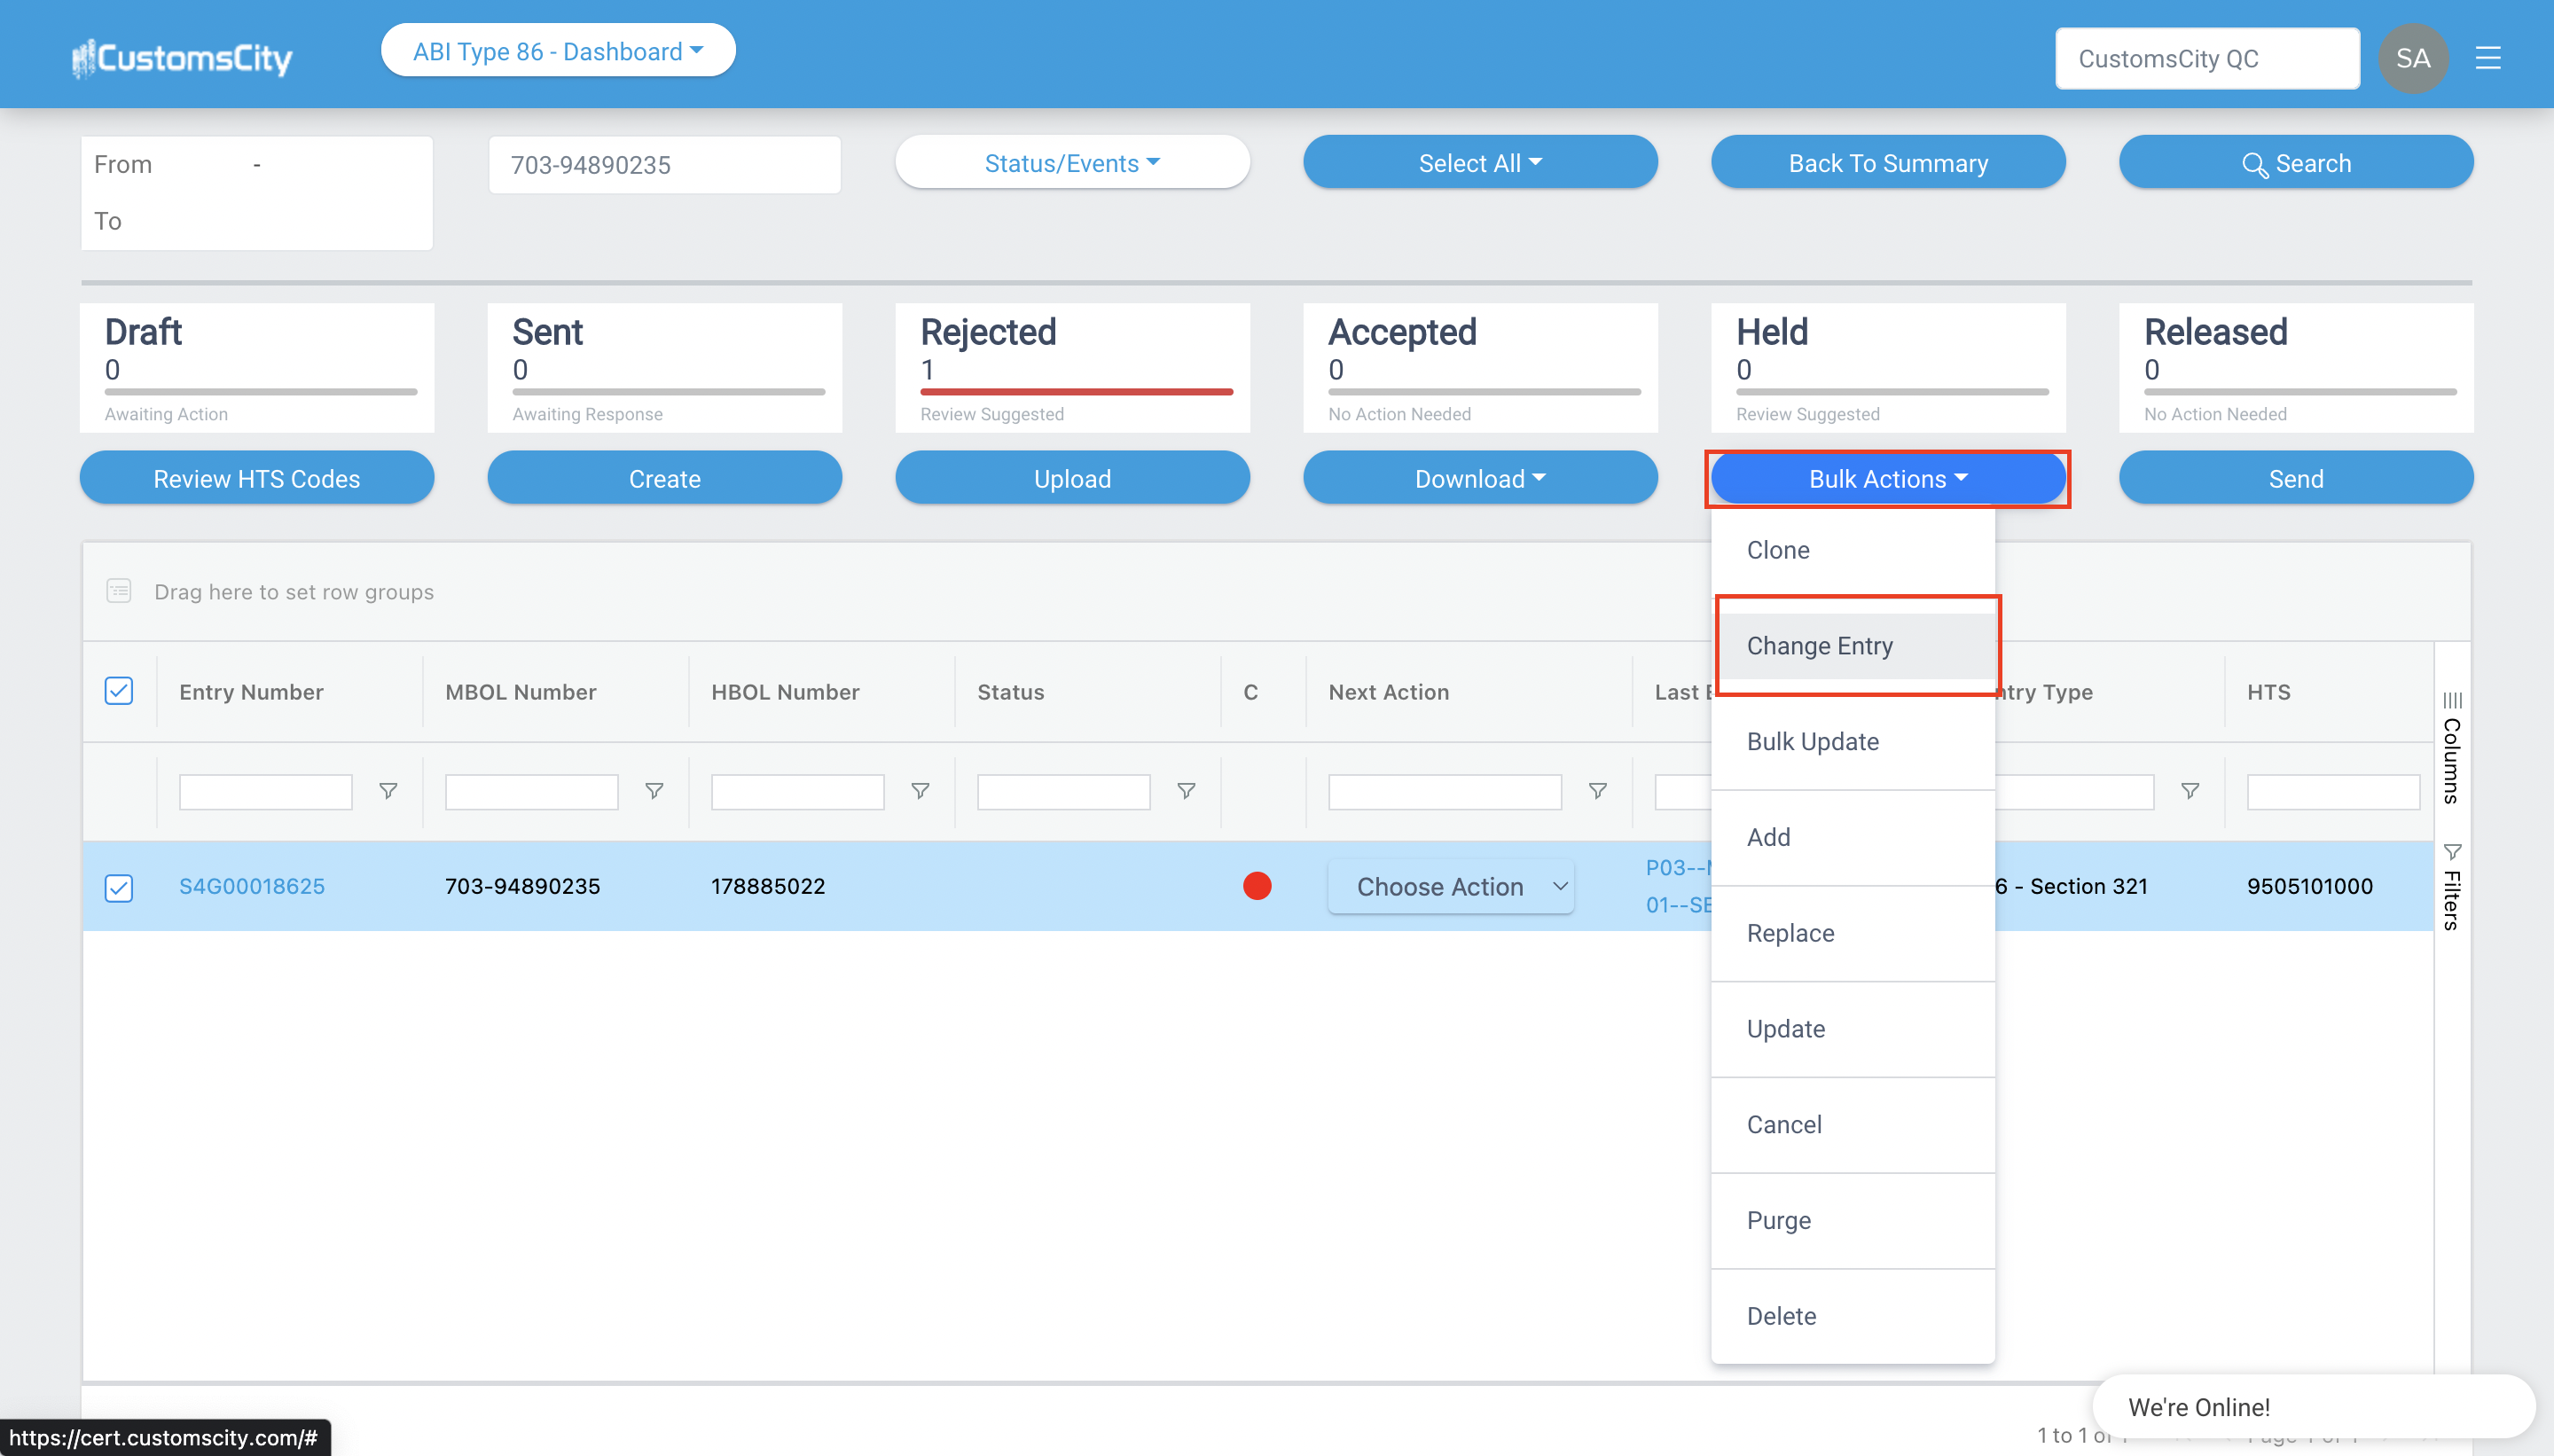Image resolution: width=2554 pixels, height=1456 pixels.
Task: Click the Rejected status card
Action: click(1072, 368)
